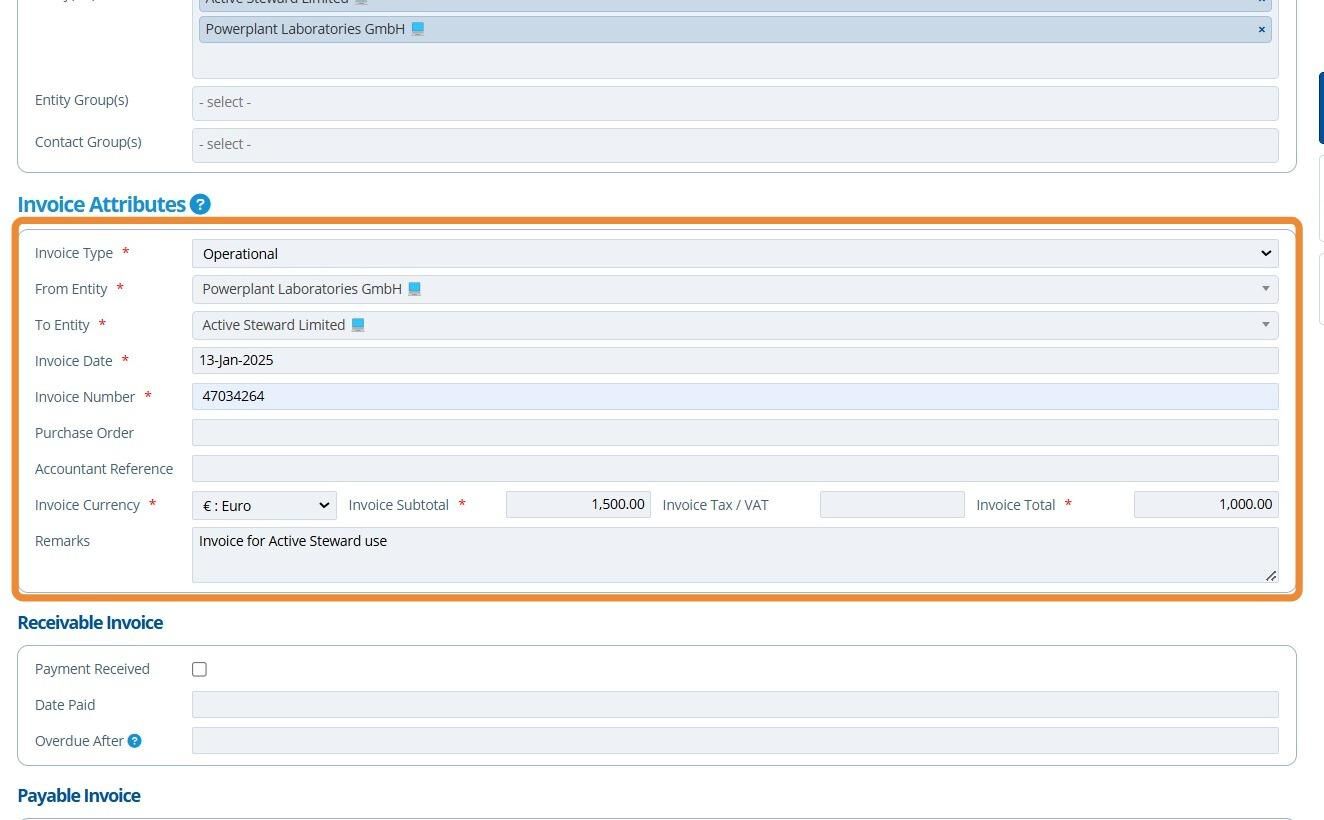Click the Invoice Currency label
This screenshot has width=1324, height=820.
[87, 505]
